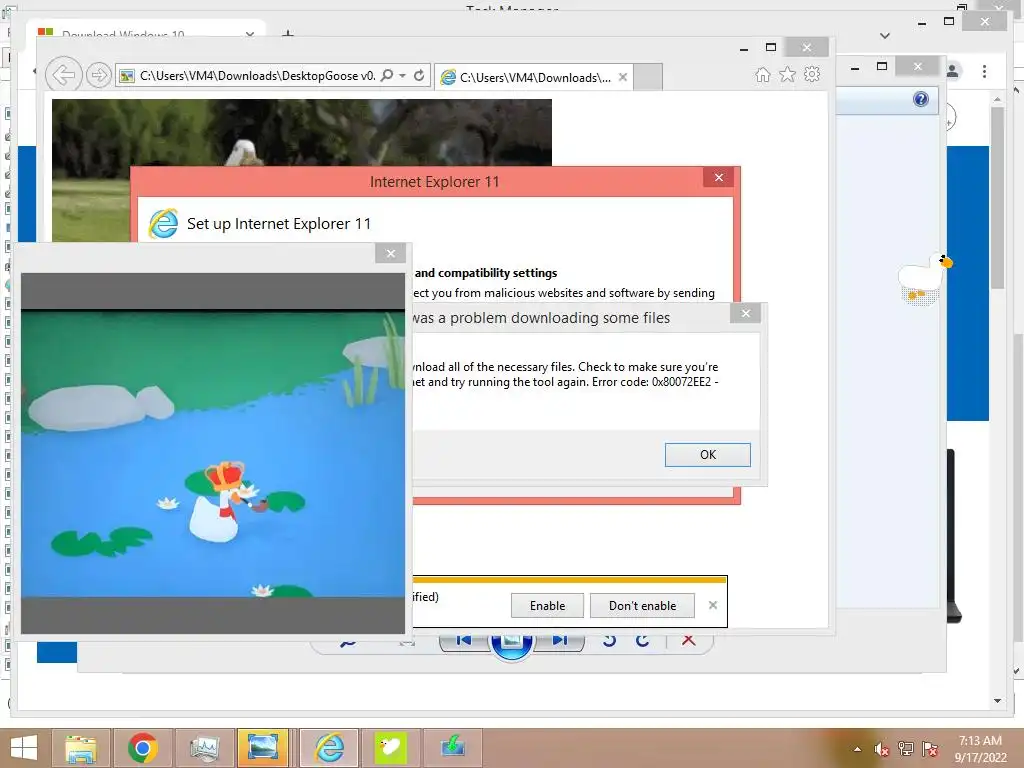Screen dimensions: 1024x768
Task: Click Don't enable on the notification bar
Action: [642, 605]
